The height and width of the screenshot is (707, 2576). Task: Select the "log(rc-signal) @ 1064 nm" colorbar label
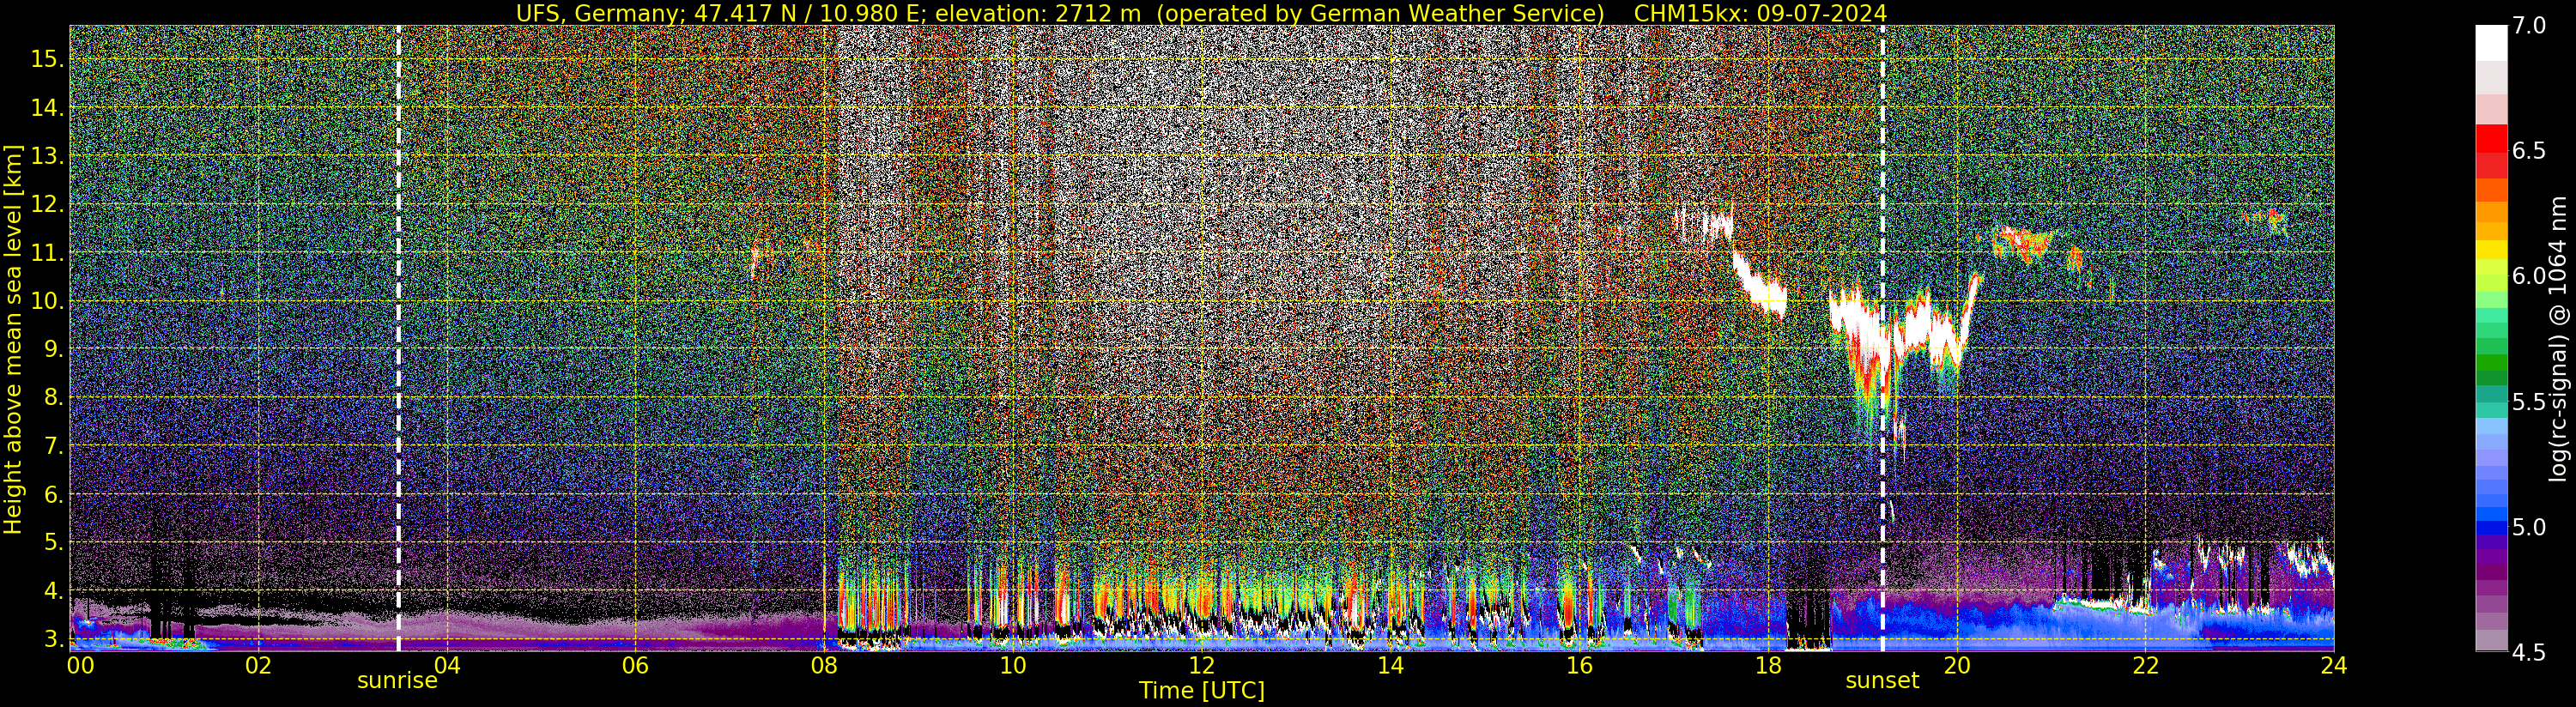coord(2560,338)
